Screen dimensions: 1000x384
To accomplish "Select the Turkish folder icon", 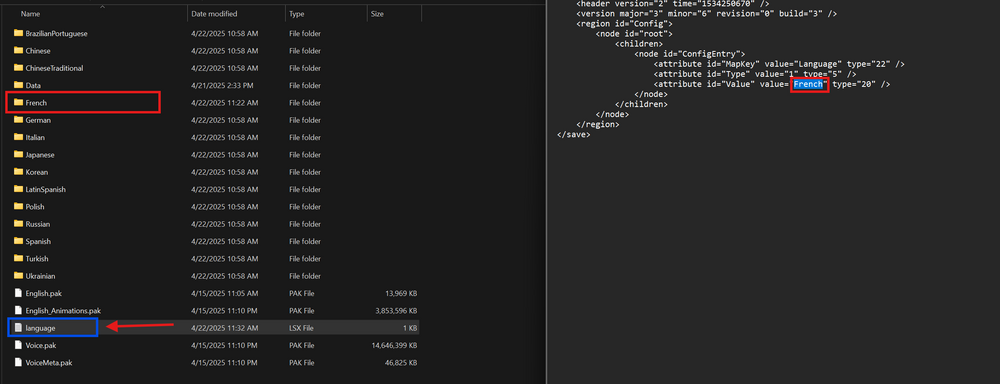I will [x=18, y=258].
